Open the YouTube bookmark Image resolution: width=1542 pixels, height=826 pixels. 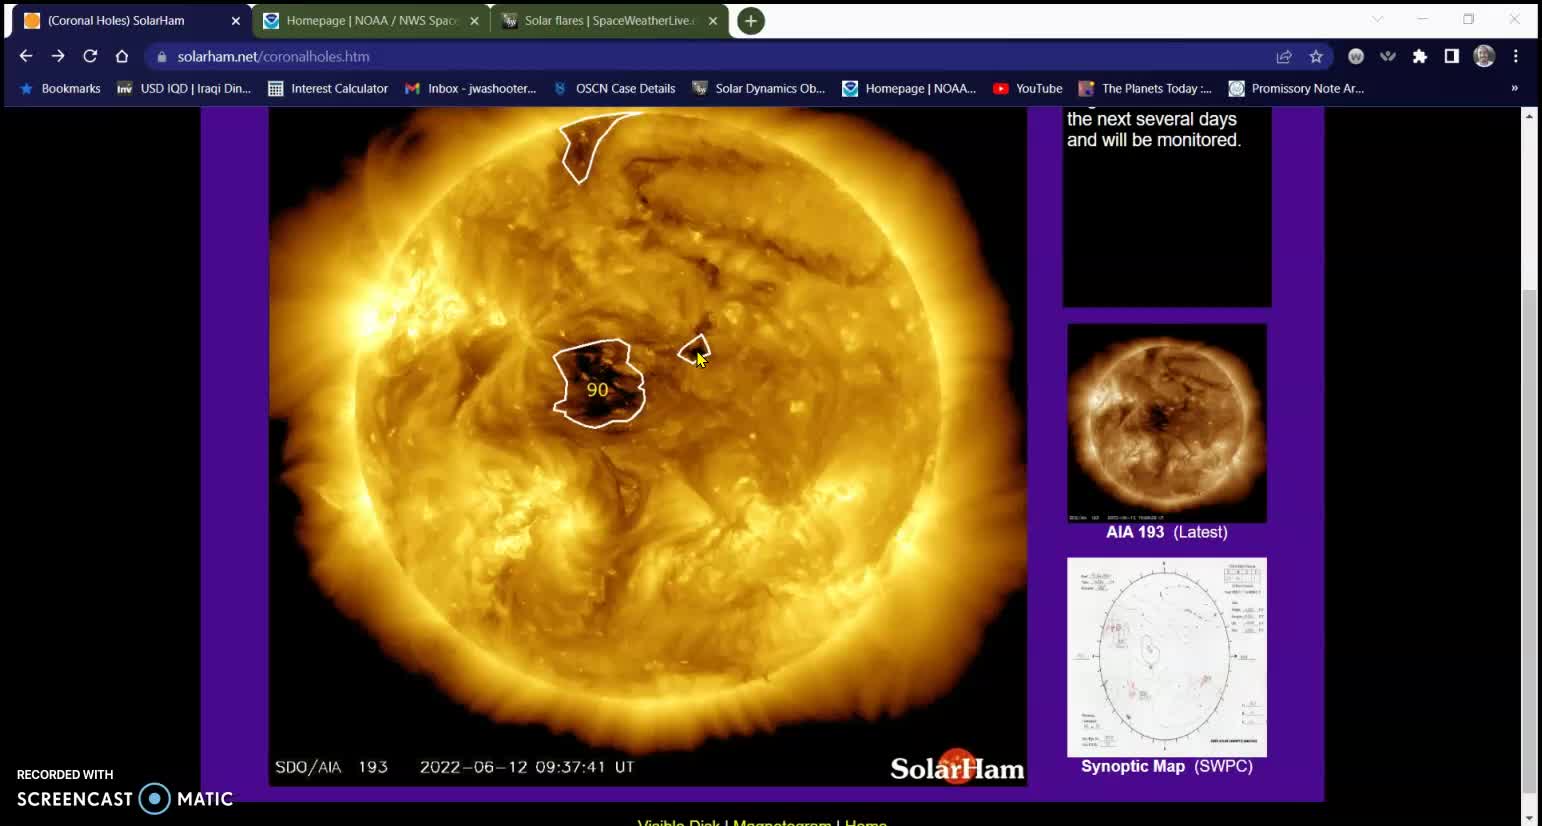pos(1027,89)
